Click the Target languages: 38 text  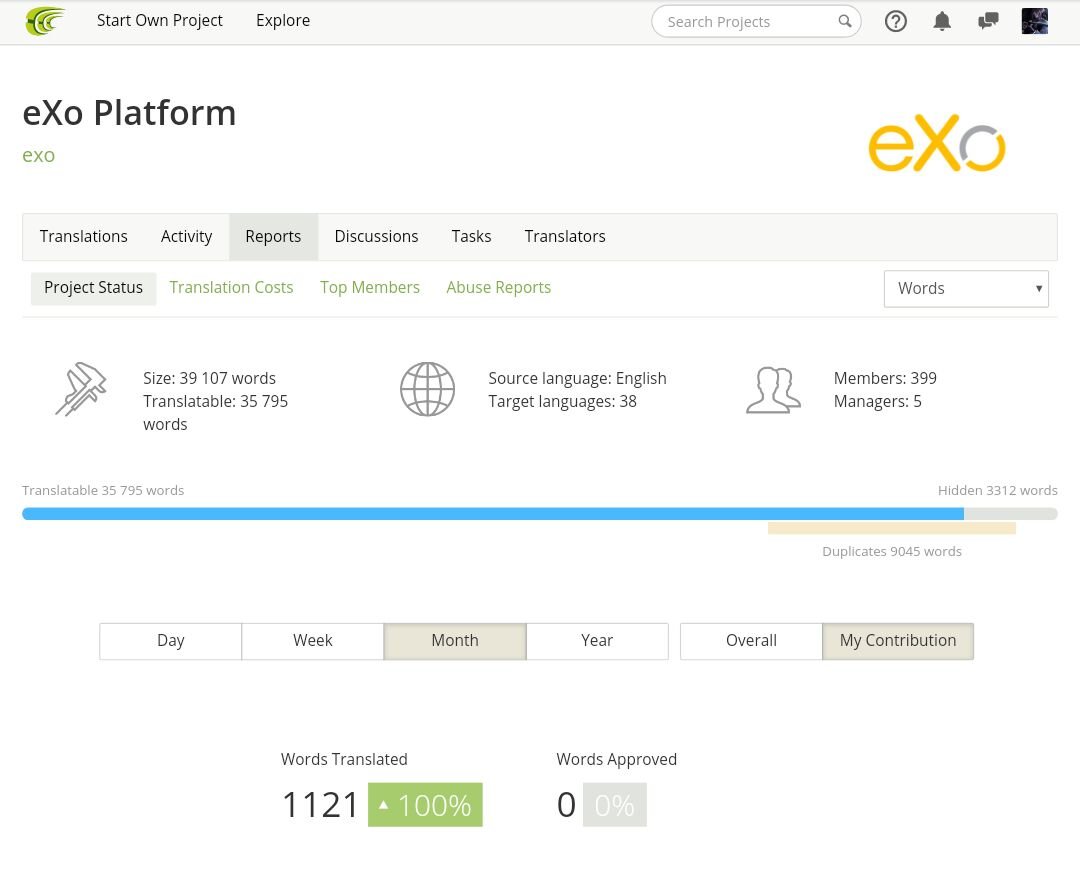point(562,401)
